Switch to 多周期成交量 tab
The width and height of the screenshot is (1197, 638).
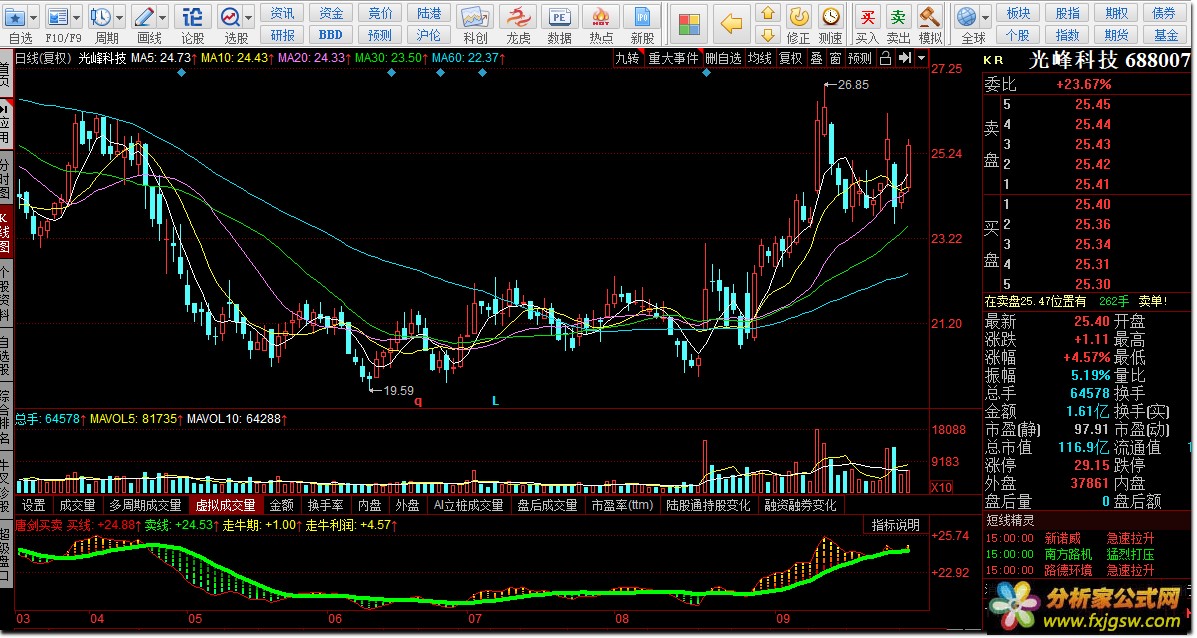[x=145, y=505]
